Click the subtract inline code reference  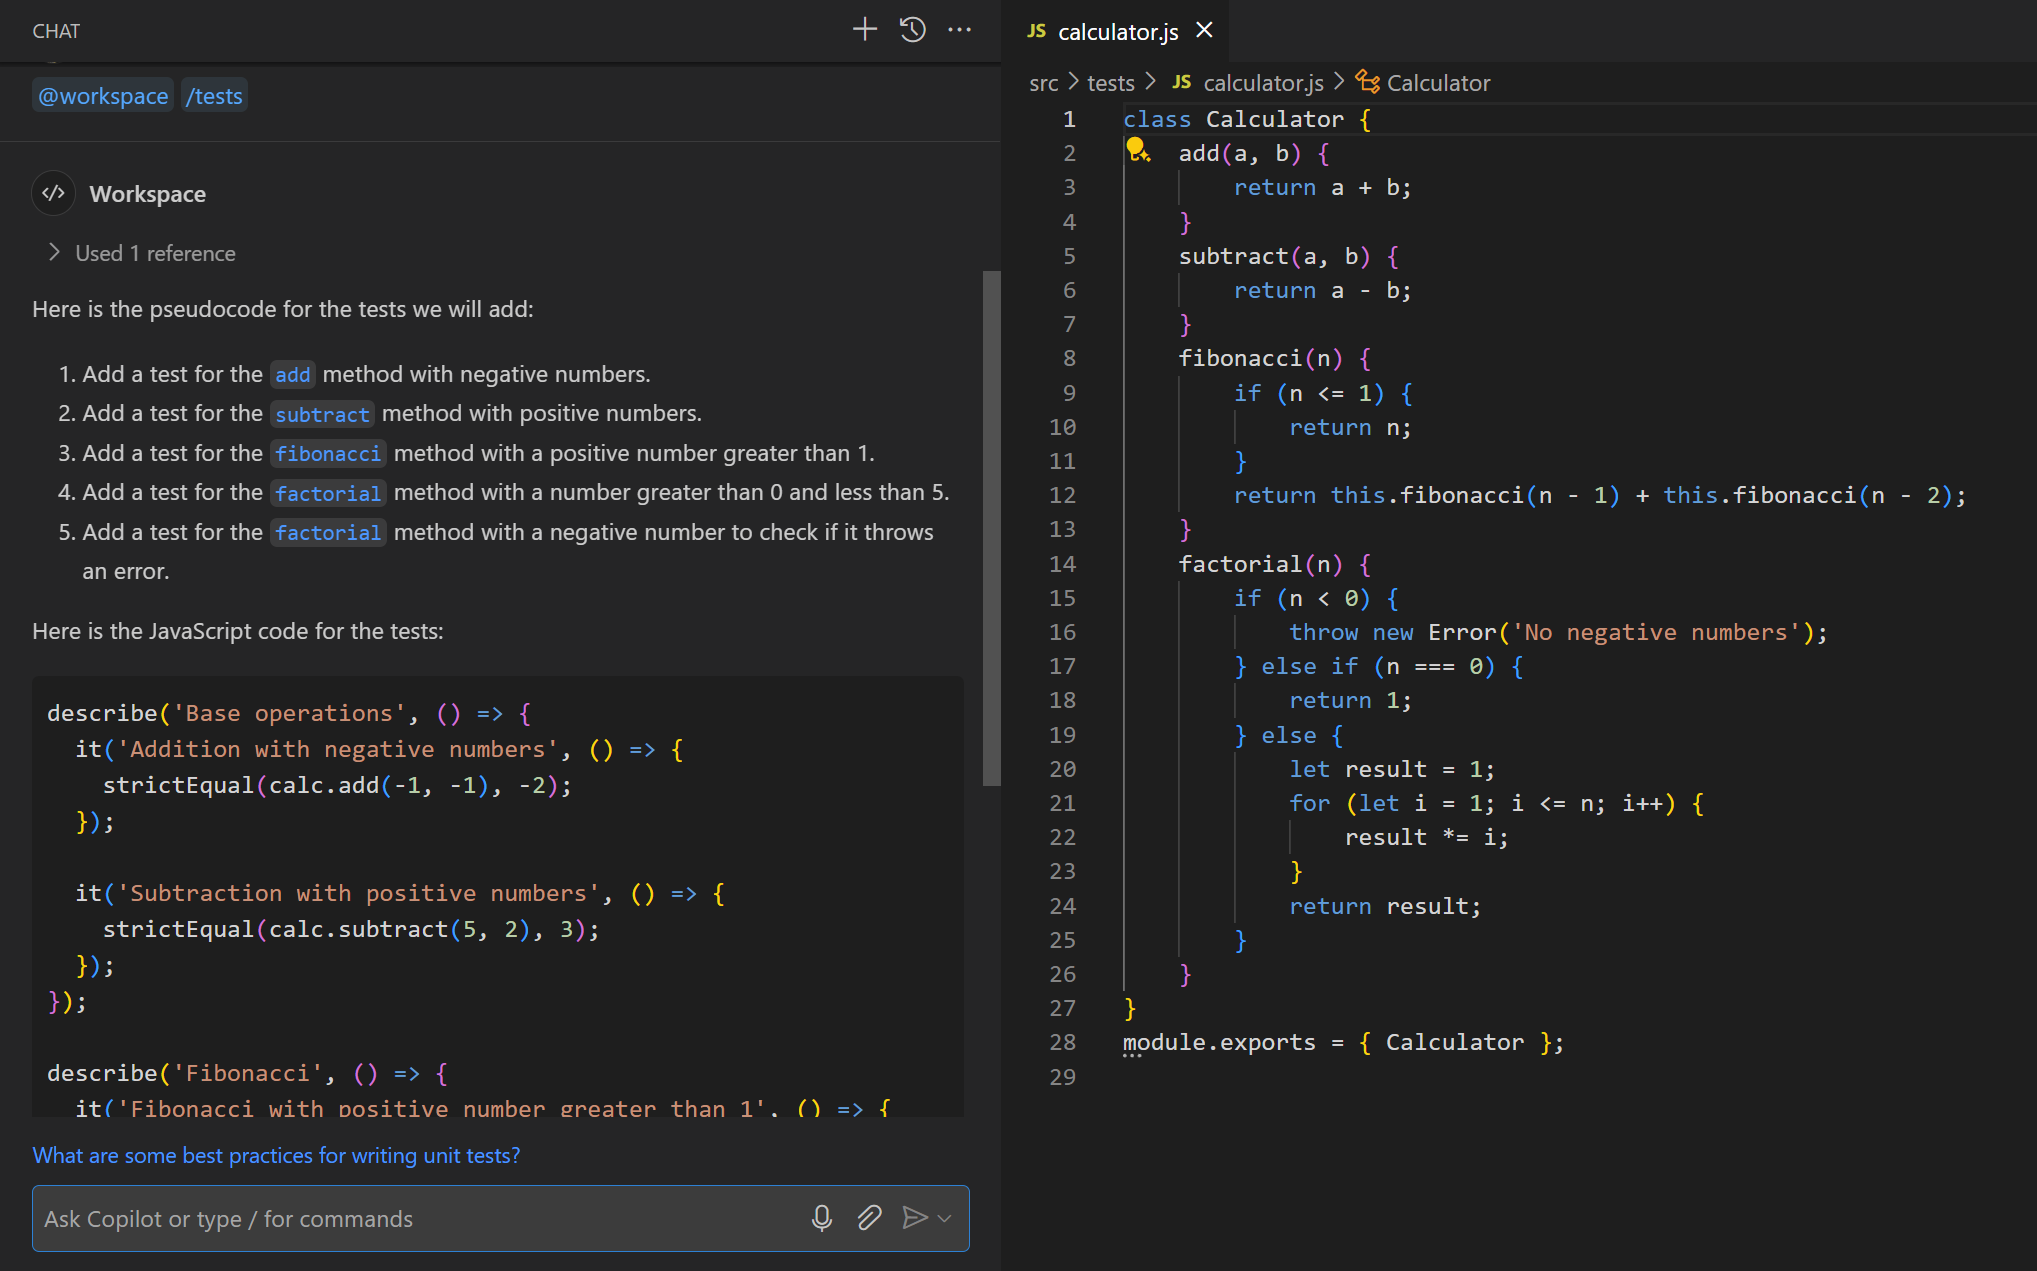tap(322, 414)
